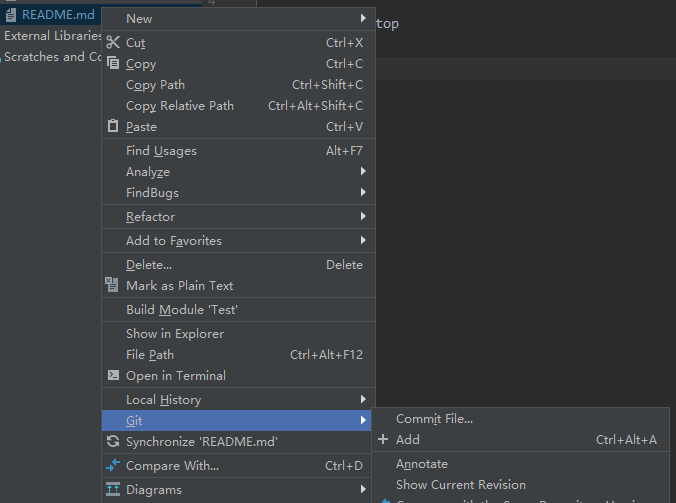Viewport: 676px width, 503px height.
Task: Click the Ctrl+D shortcut text
Action: (x=344, y=466)
